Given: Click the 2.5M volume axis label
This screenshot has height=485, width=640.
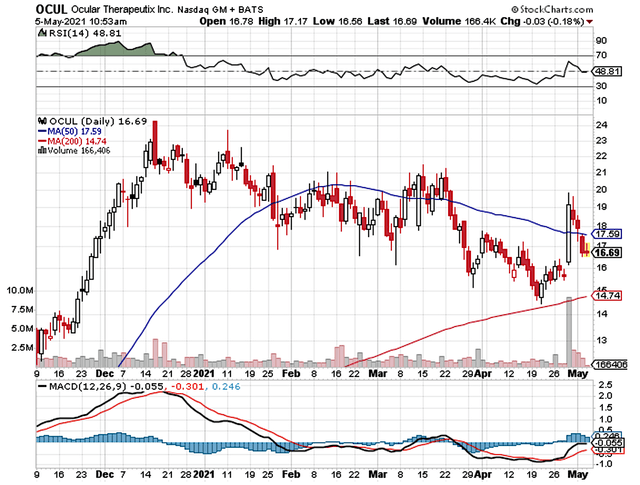Looking at the screenshot, I should pos(22,347).
